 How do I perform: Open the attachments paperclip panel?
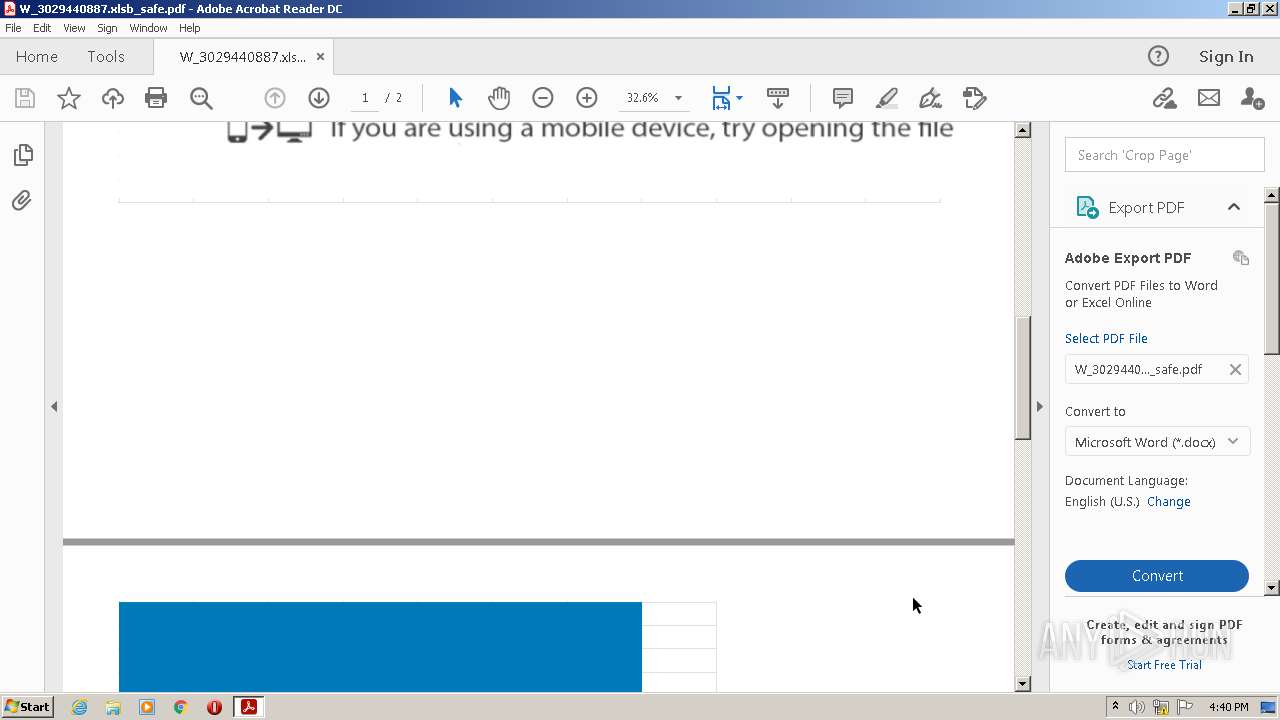22,201
